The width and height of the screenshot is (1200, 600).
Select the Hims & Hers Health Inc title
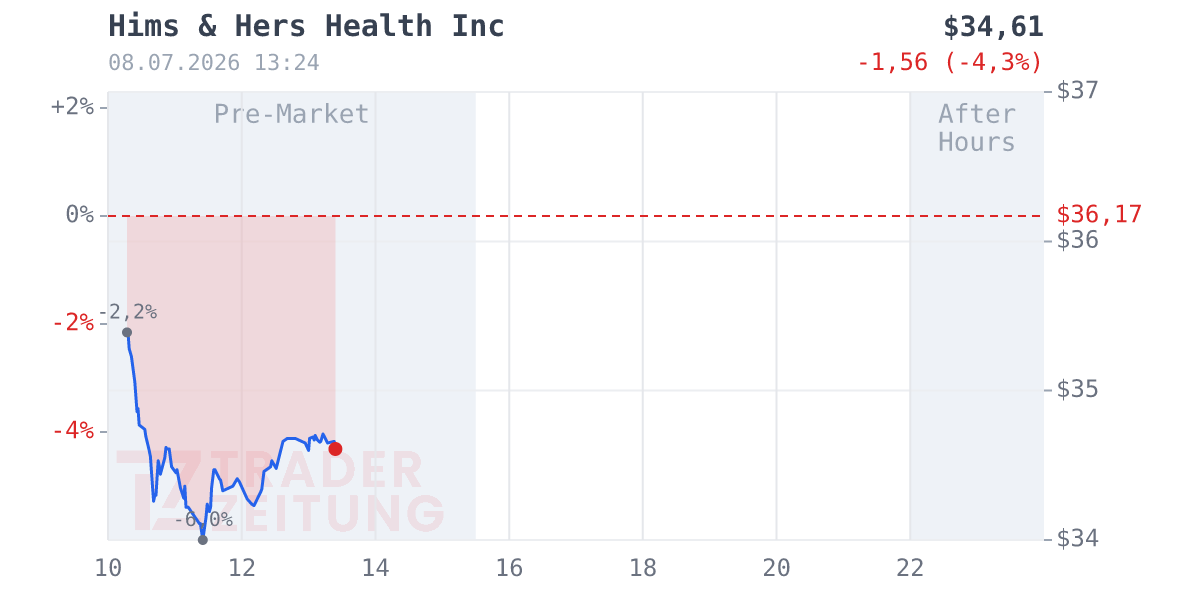[x=306, y=26]
